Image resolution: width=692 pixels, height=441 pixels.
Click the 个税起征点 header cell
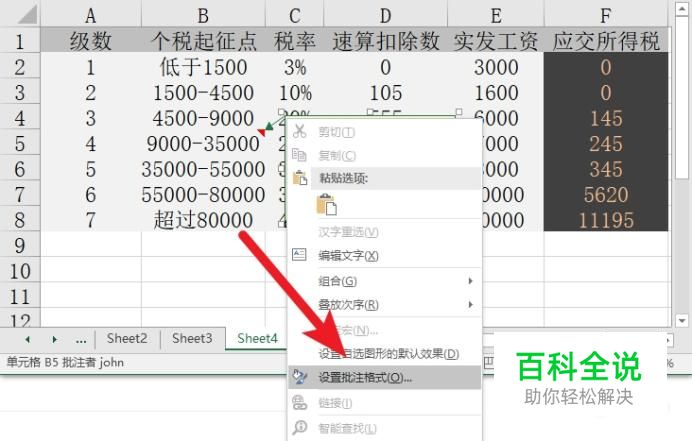(203, 41)
